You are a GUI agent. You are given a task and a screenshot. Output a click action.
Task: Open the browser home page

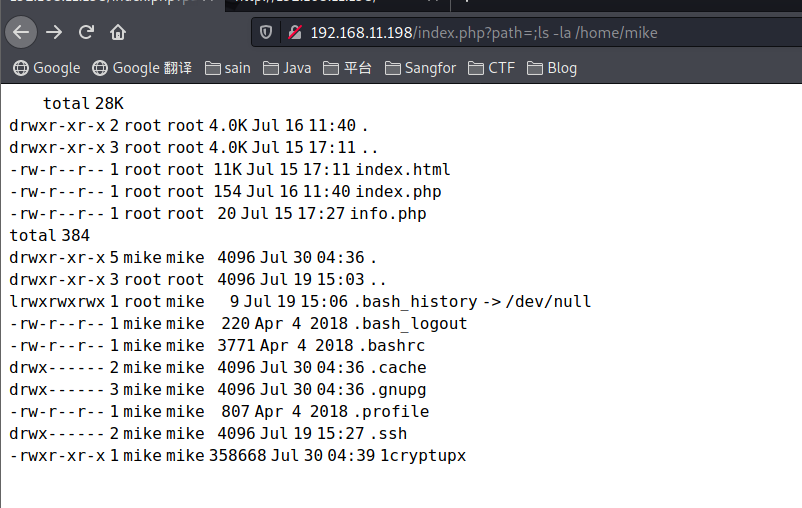pyautogui.click(x=118, y=32)
